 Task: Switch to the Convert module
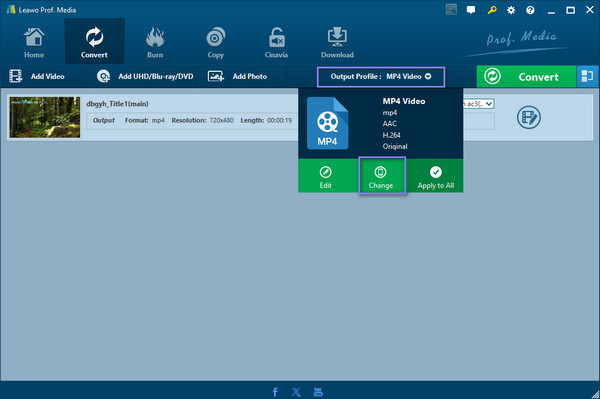pyautogui.click(x=94, y=42)
